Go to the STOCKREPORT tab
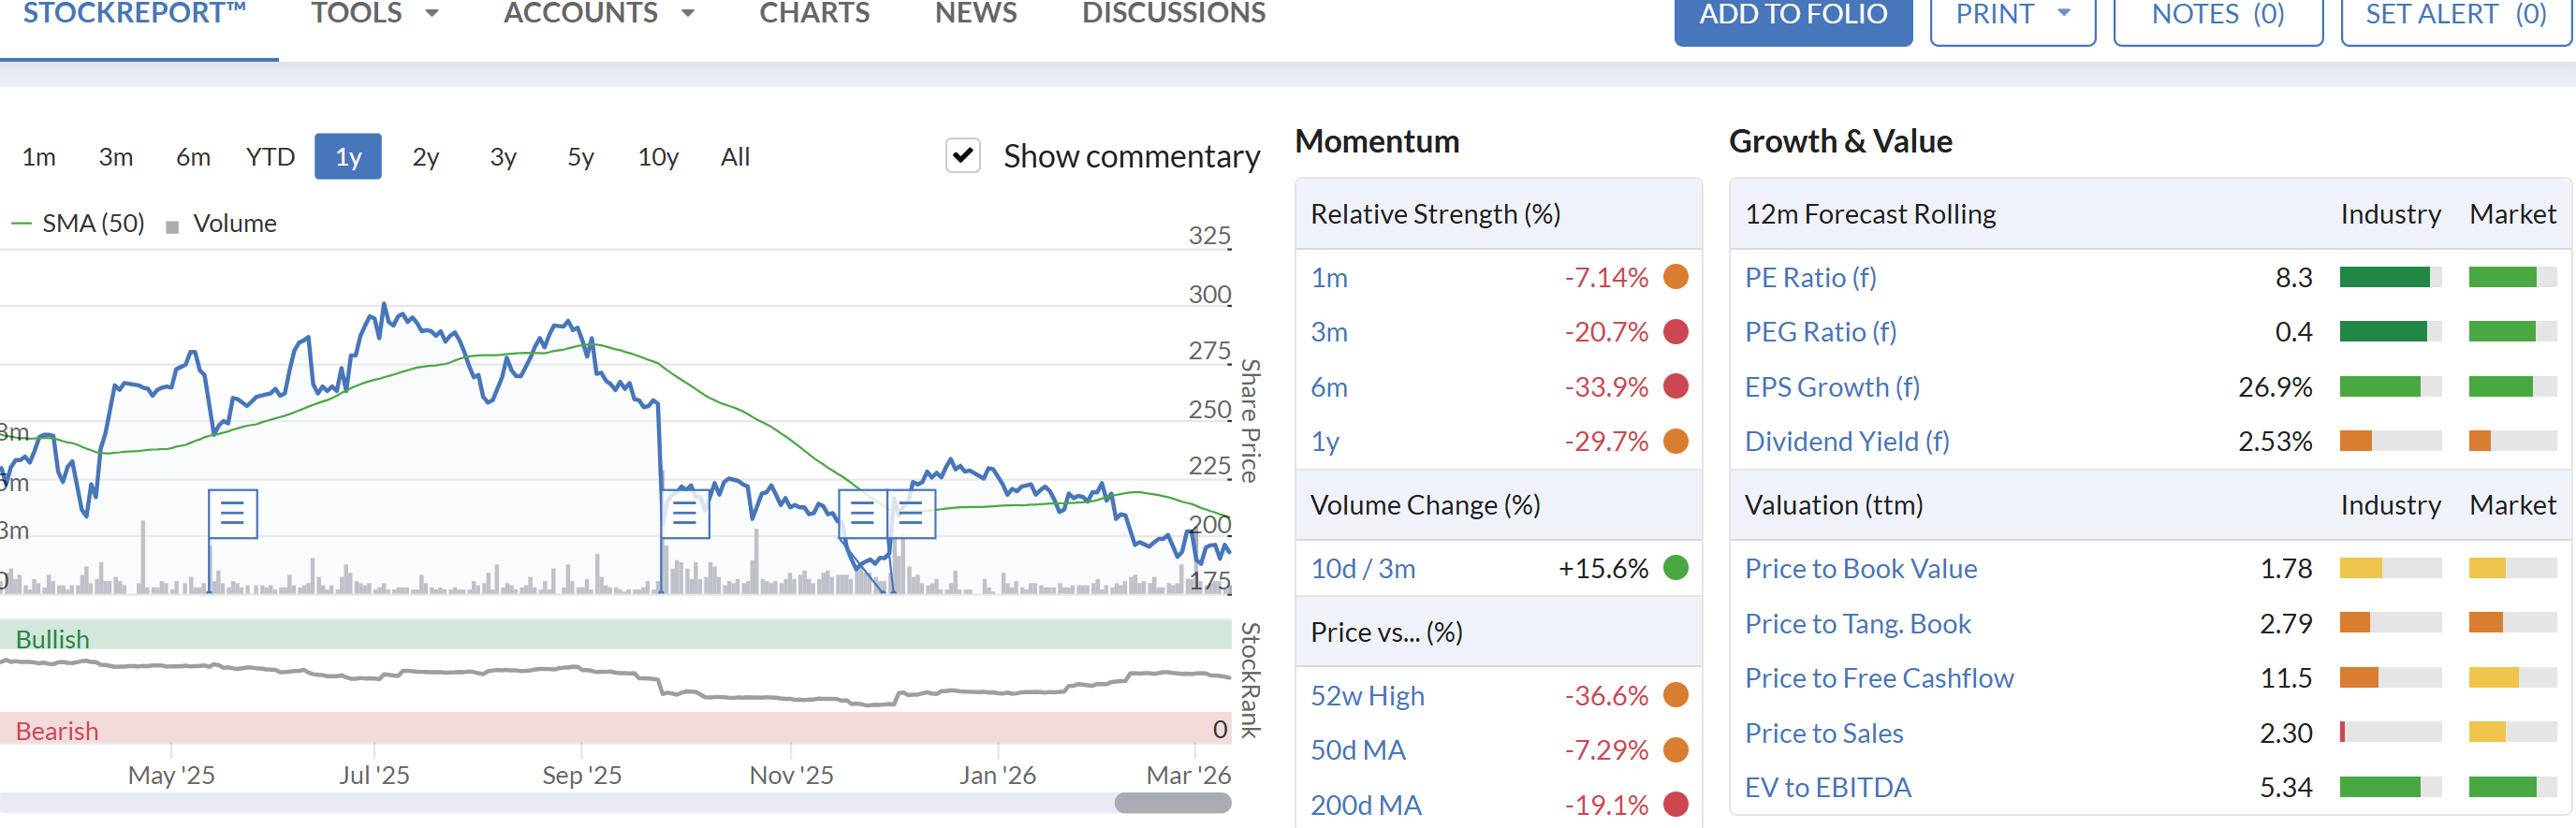This screenshot has height=828, width=2576. pyautogui.click(x=135, y=14)
